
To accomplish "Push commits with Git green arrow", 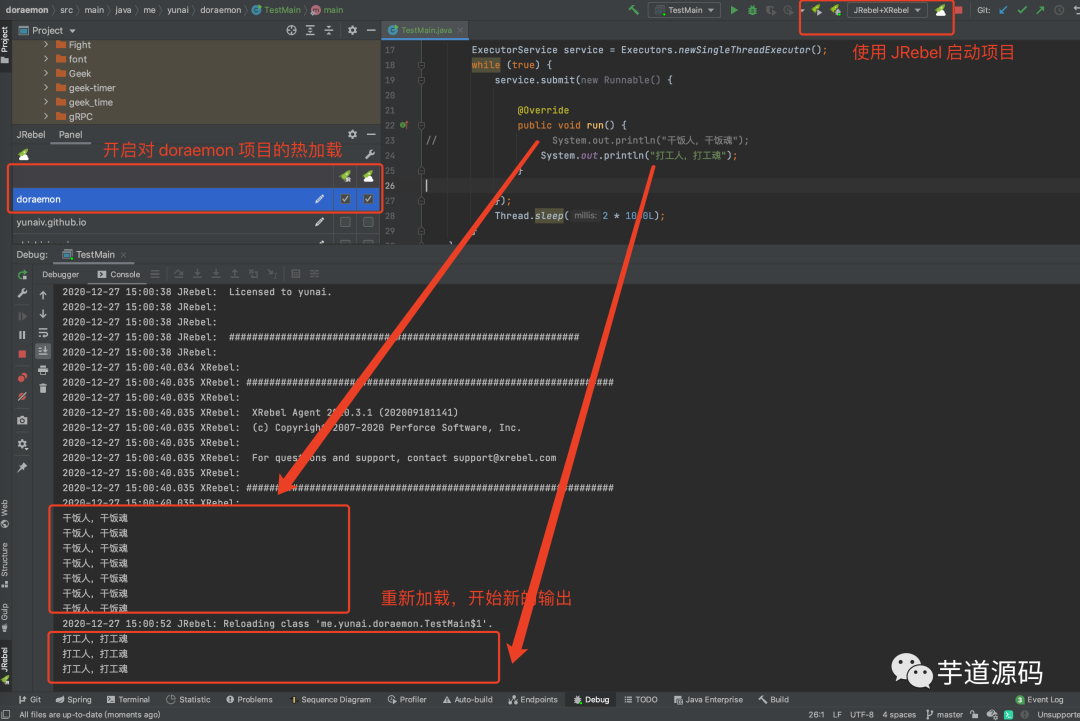I will [1040, 10].
